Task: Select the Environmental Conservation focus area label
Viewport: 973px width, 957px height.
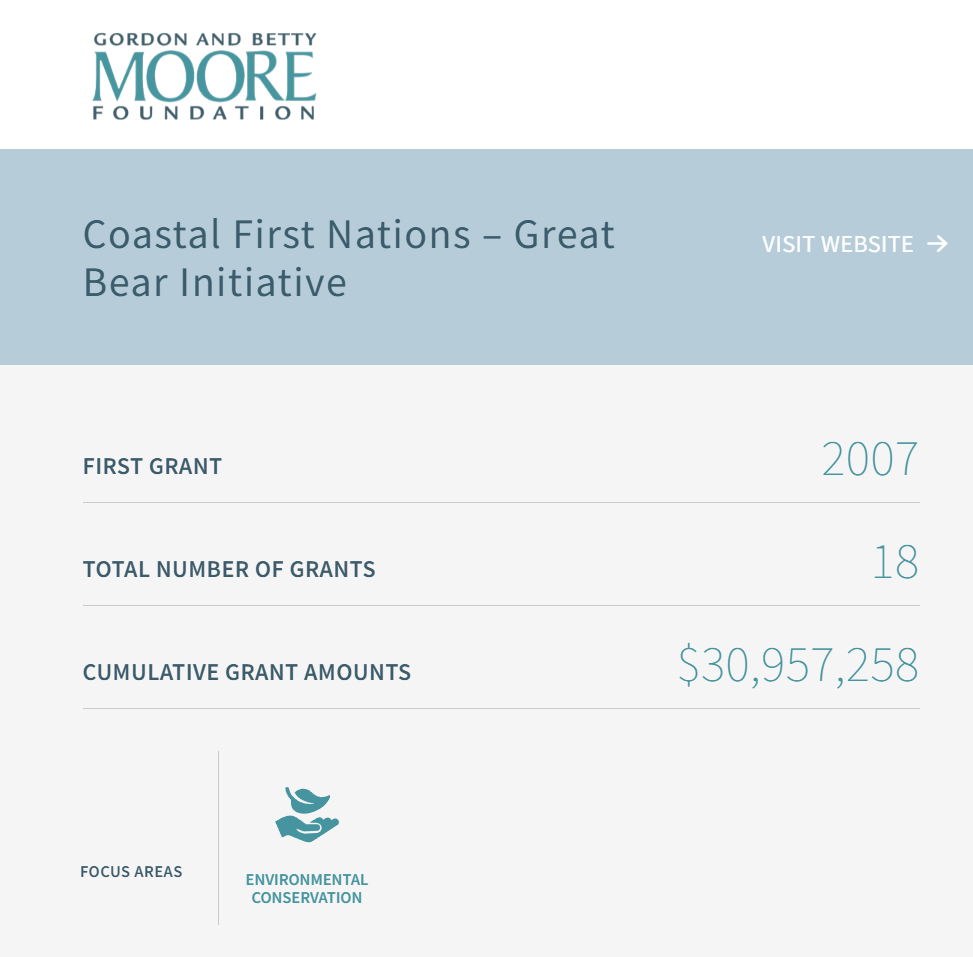Action: (307, 889)
